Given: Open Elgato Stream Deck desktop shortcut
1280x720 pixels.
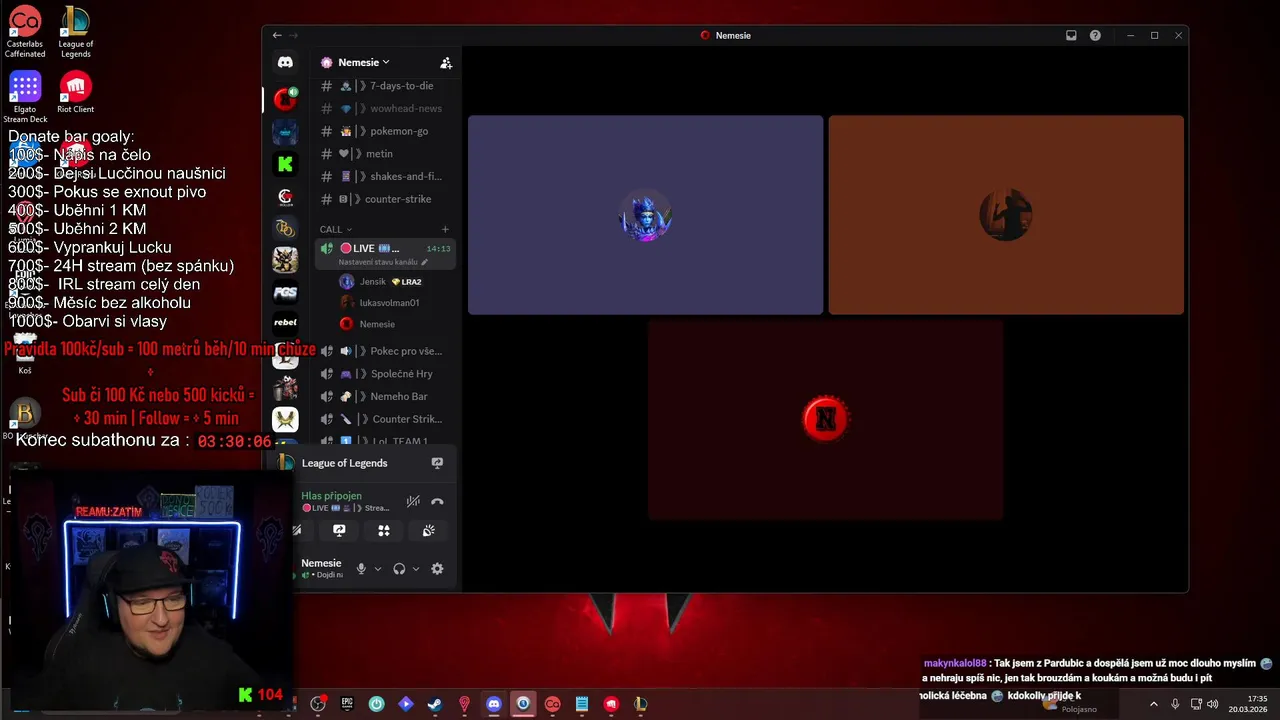Looking at the screenshot, I should (25, 98).
